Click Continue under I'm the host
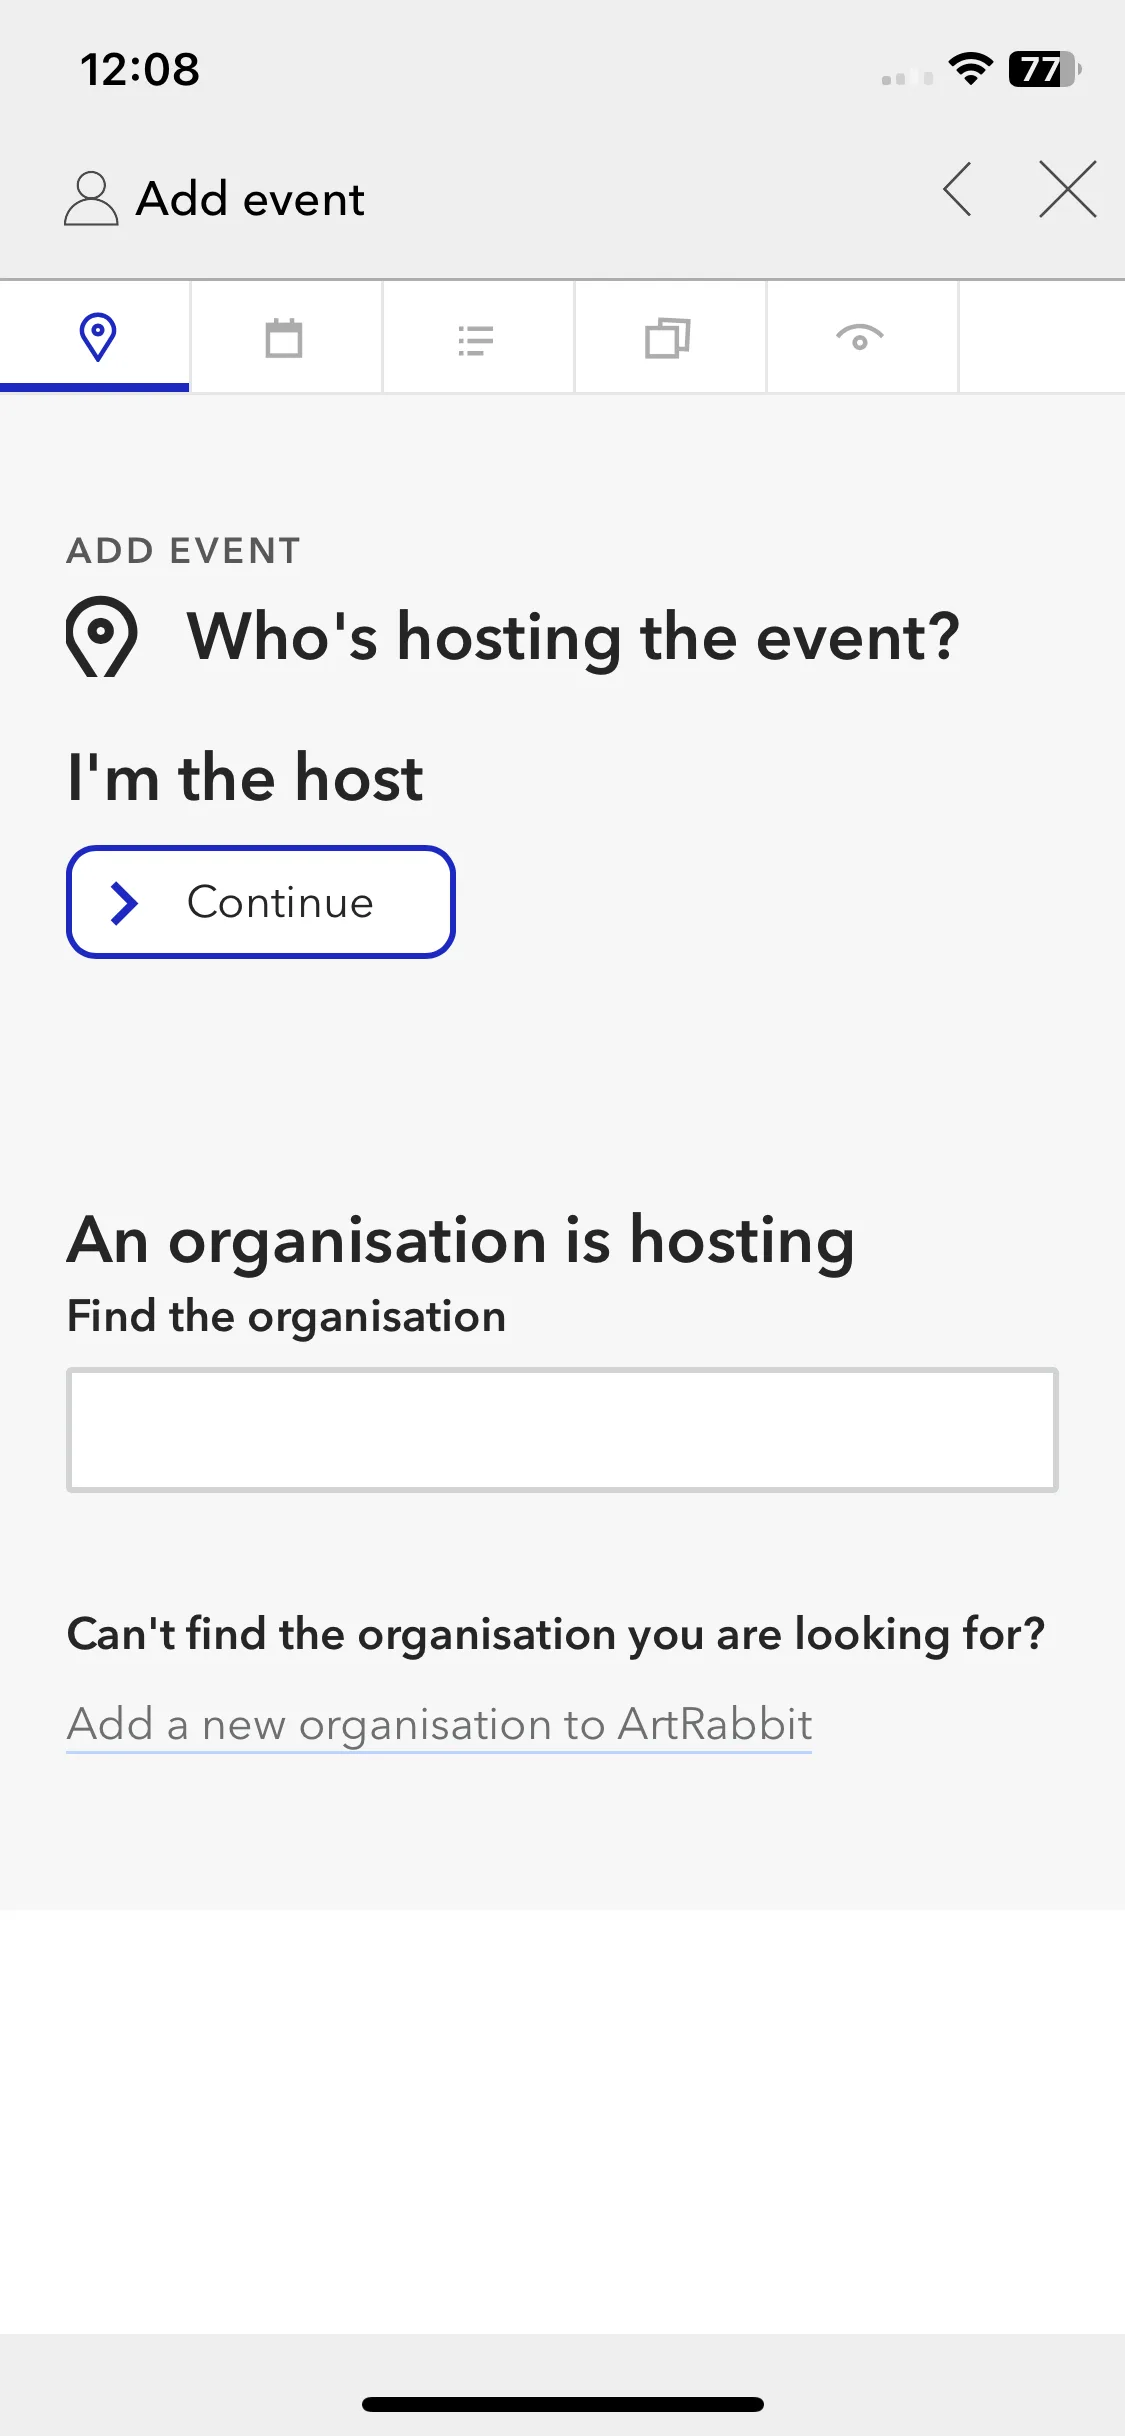1125x2436 pixels. pos(261,902)
